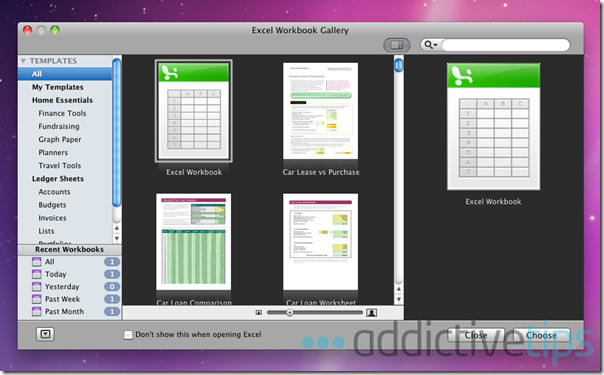This screenshot has width=604, height=375.
Task: Enable Don't show this when opening Excel
Action: click(x=128, y=335)
